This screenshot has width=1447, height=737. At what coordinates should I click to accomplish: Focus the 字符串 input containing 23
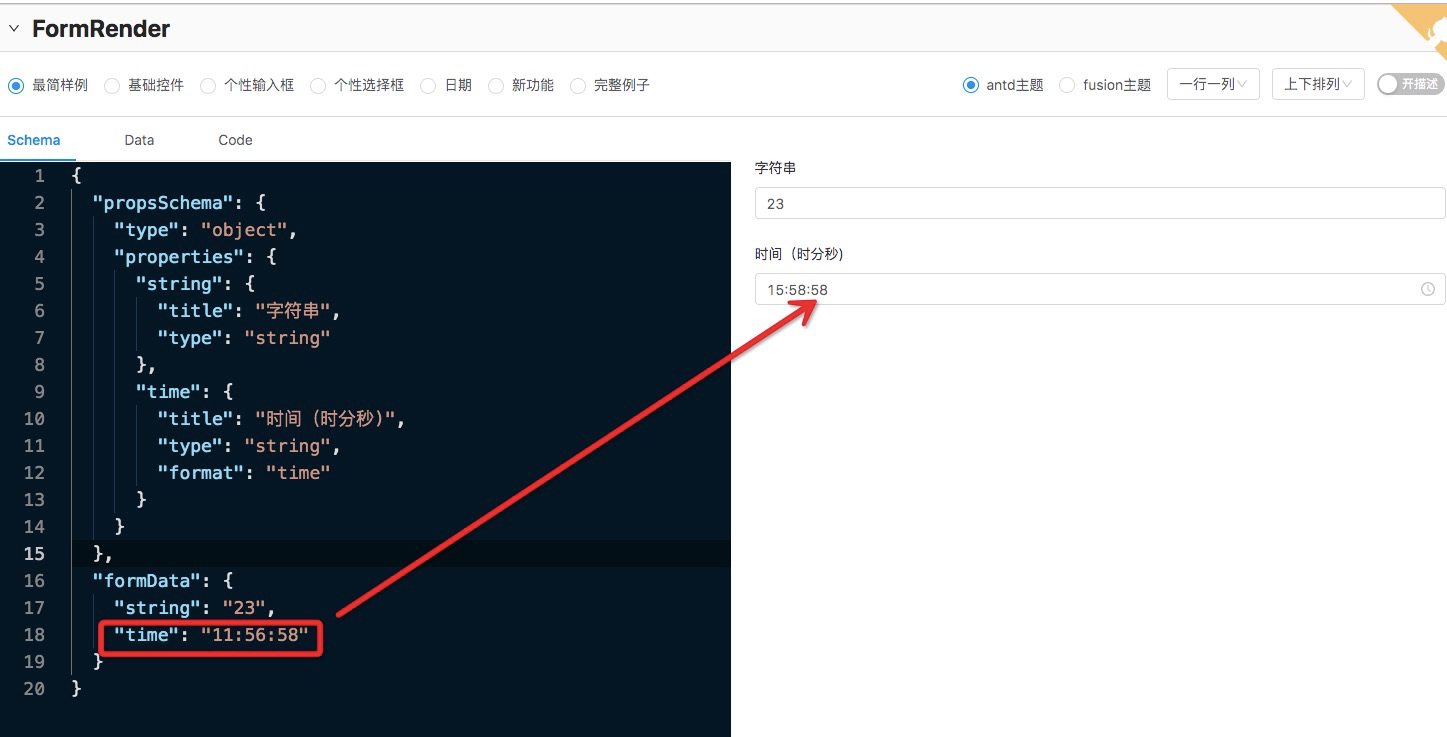pos(1100,203)
